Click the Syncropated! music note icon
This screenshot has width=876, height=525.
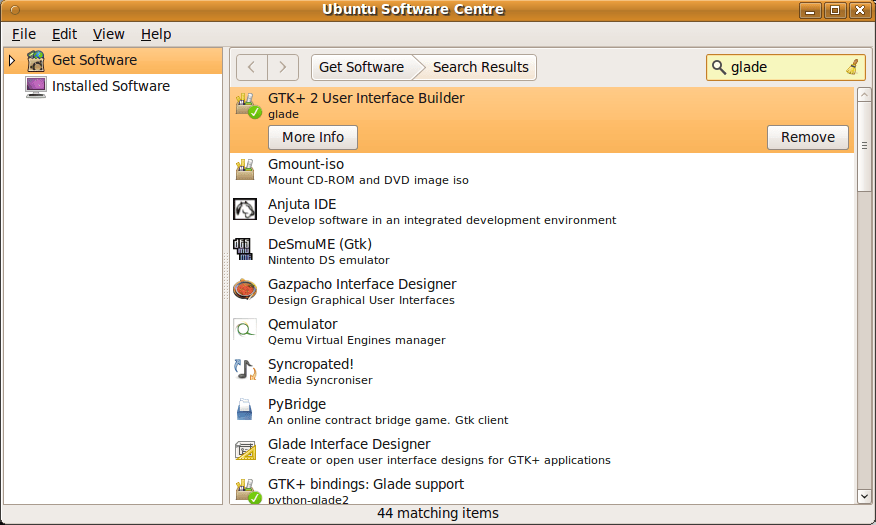point(245,370)
